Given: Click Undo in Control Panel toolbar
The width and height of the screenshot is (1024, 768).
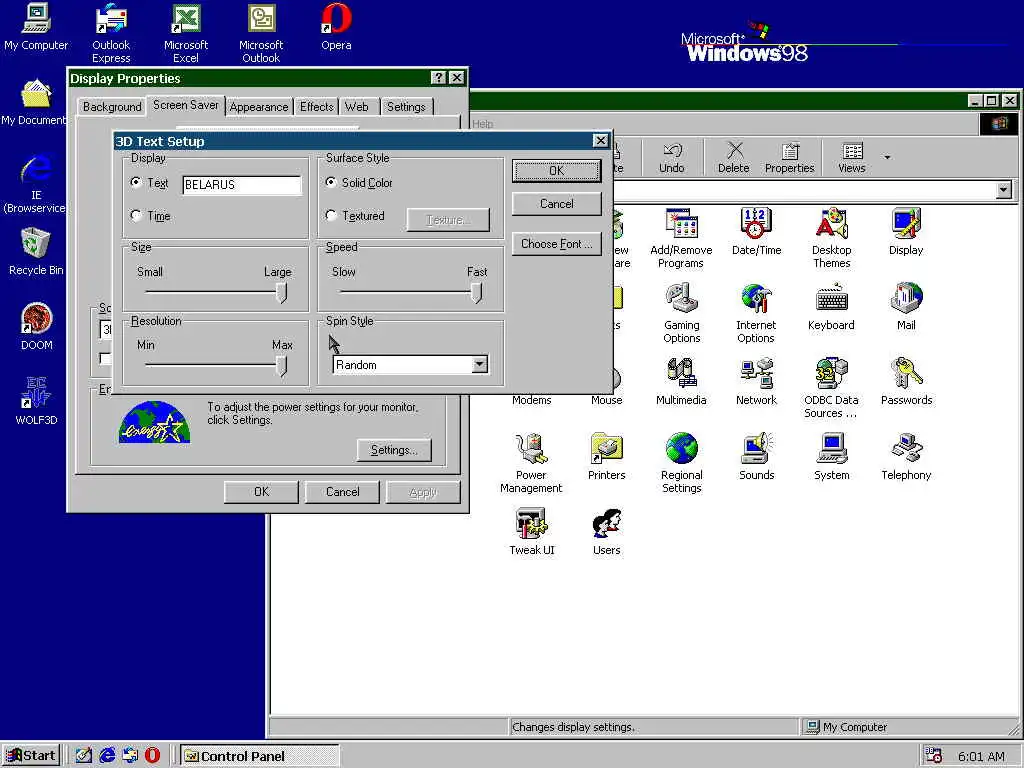Looking at the screenshot, I should point(671,157).
